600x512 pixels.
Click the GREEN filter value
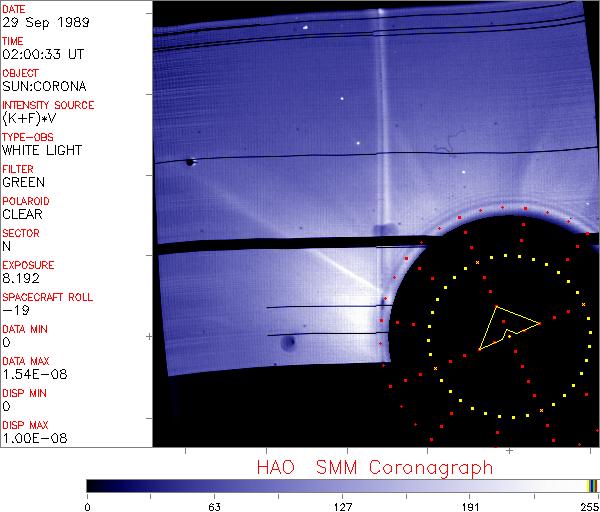[x=23, y=182]
